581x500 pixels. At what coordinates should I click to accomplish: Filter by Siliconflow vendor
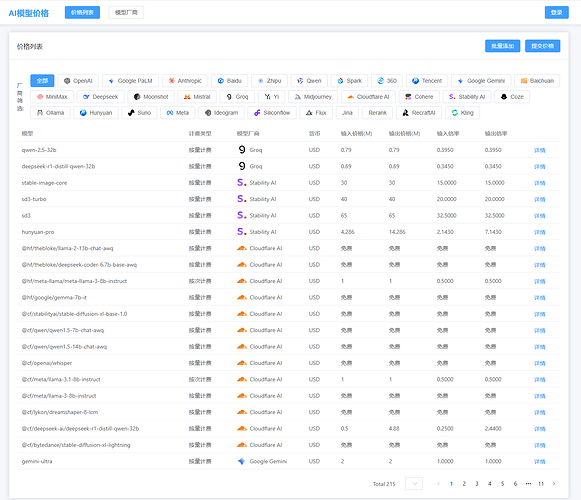[272, 113]
